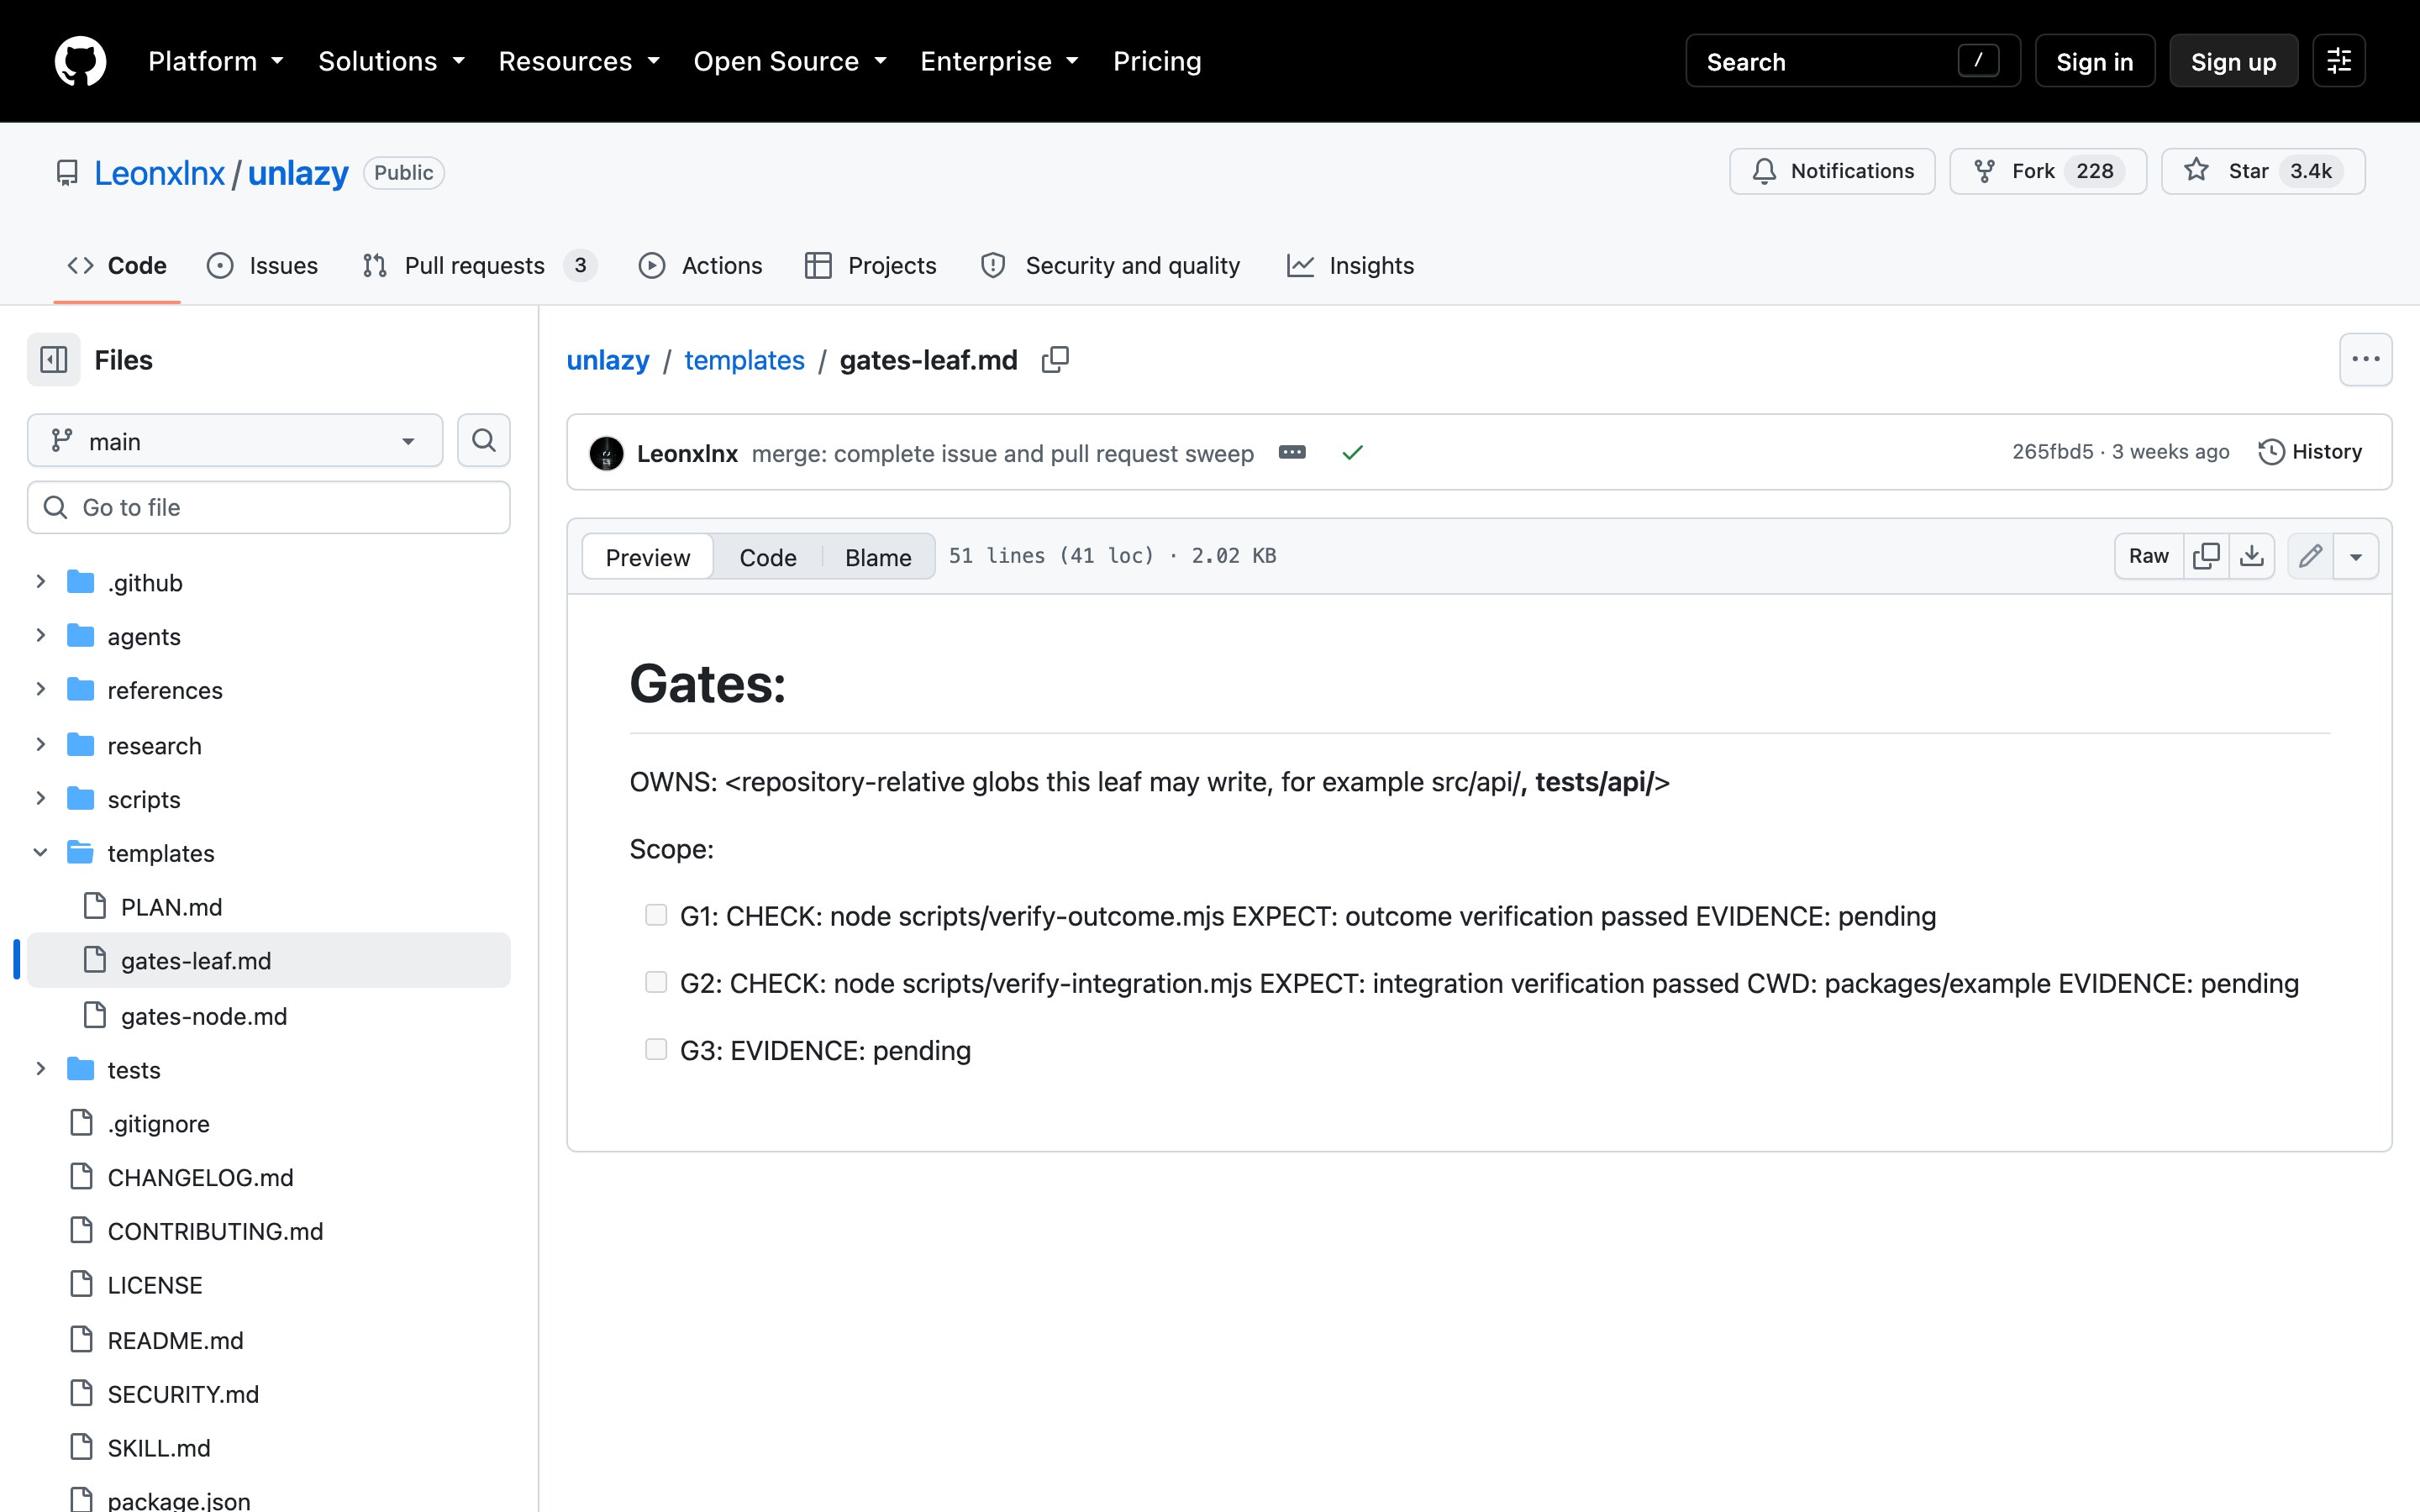Copy the file path gates-leaf.md
Image resolution: width=2420 pixels, height=1512 pixels.
click(1055, 360)
